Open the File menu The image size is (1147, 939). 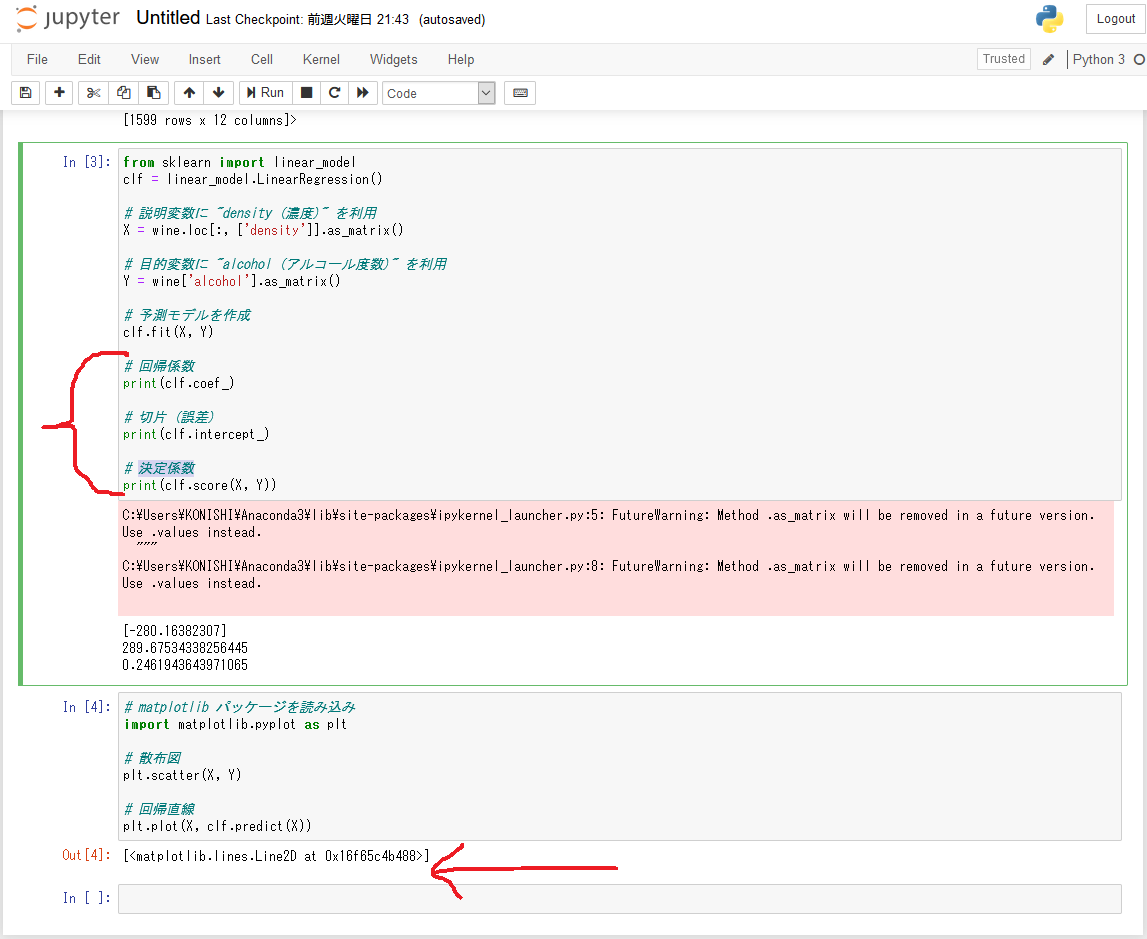click(x=37, y=59)
